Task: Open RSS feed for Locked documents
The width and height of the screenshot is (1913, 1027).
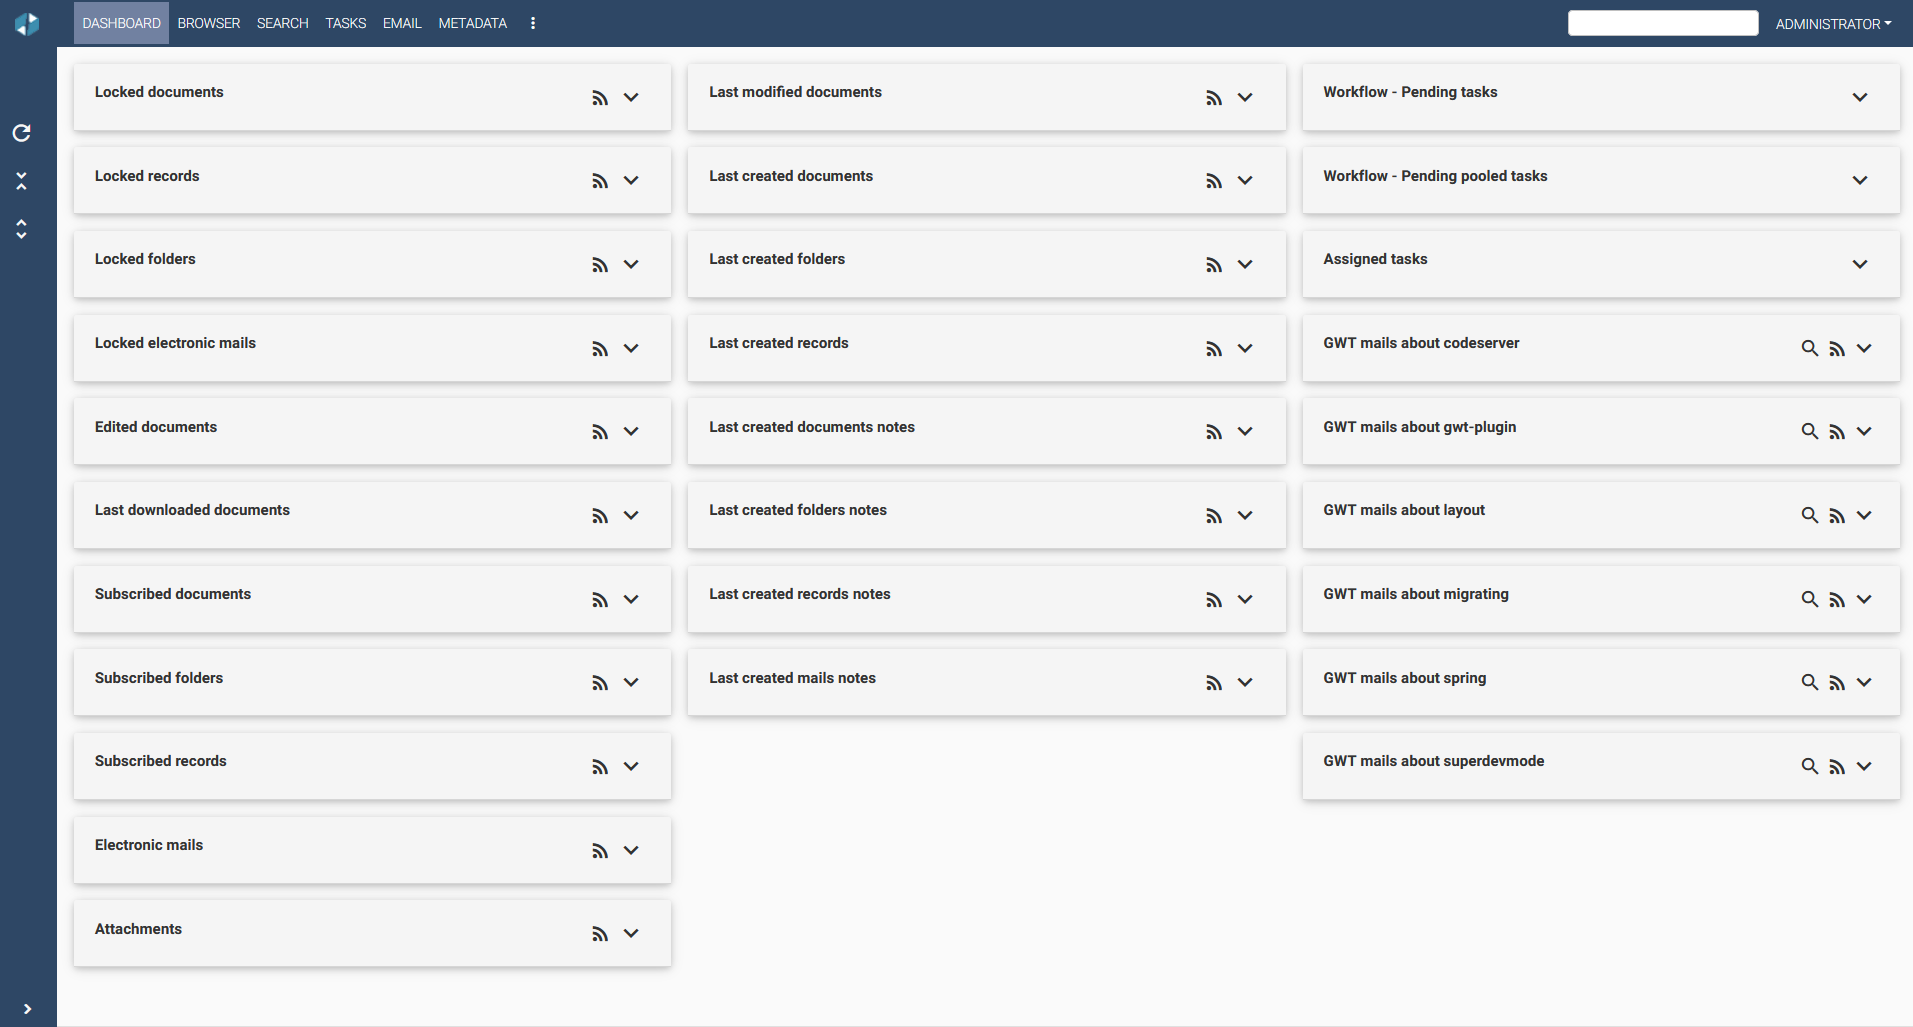Action: tap(600, 98)
